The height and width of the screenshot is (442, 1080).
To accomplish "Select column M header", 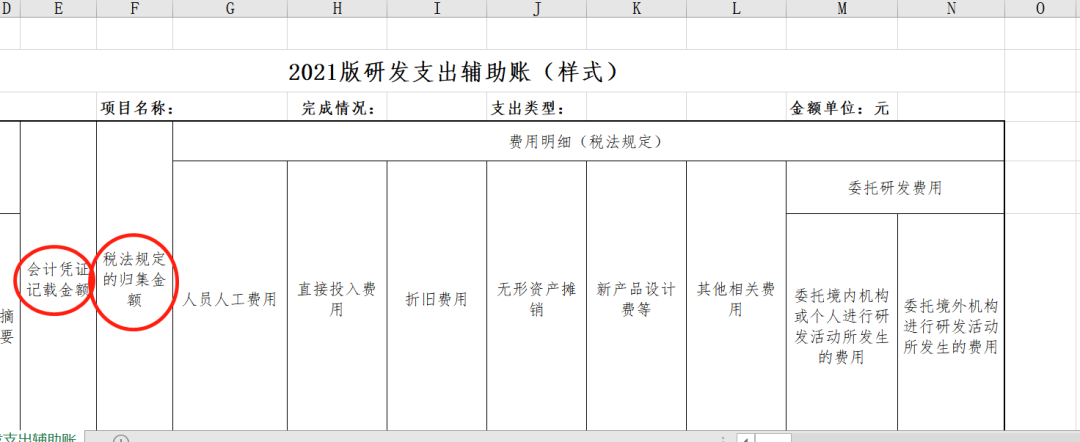I will (x=842, y=8).
